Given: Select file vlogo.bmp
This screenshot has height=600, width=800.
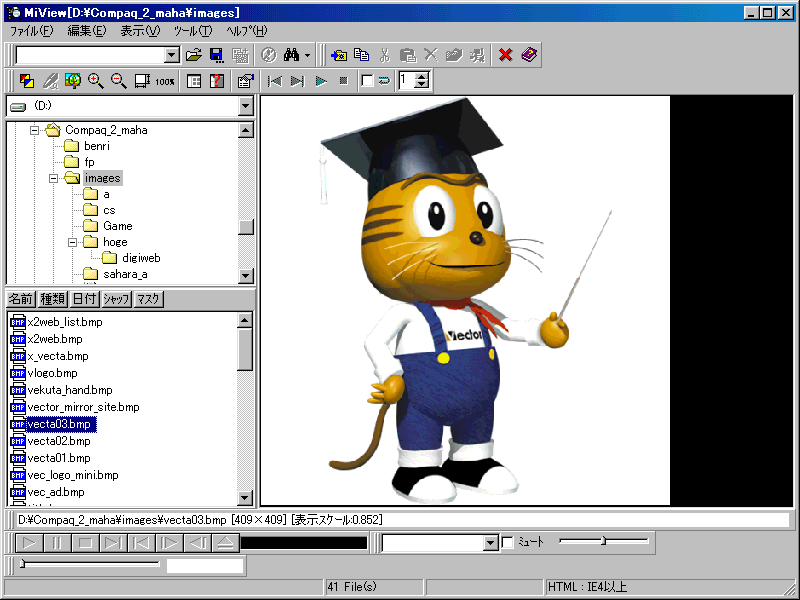Looking at the screenshot, I should (x=53, y=373).
